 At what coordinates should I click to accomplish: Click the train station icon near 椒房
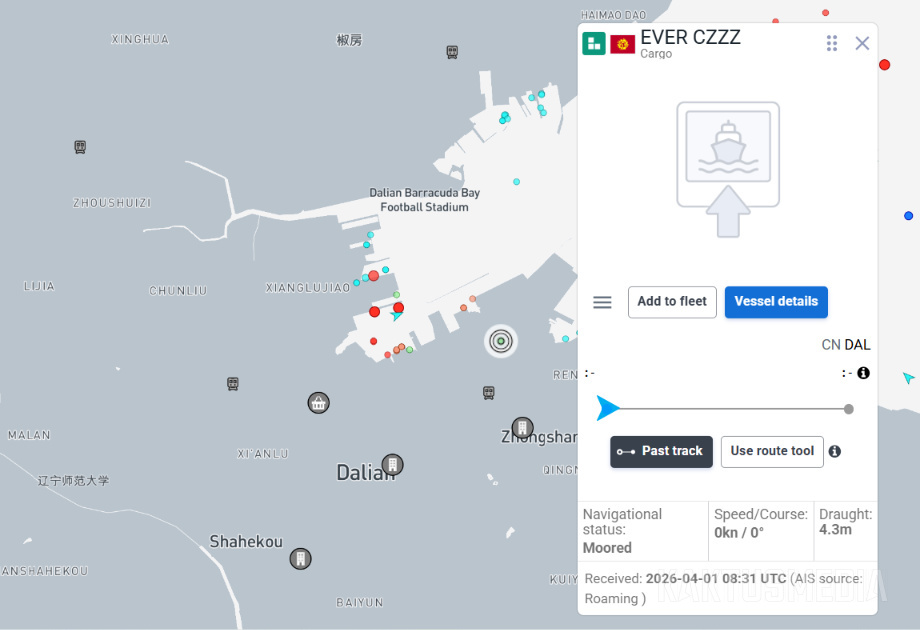click(x=452, y=52)
